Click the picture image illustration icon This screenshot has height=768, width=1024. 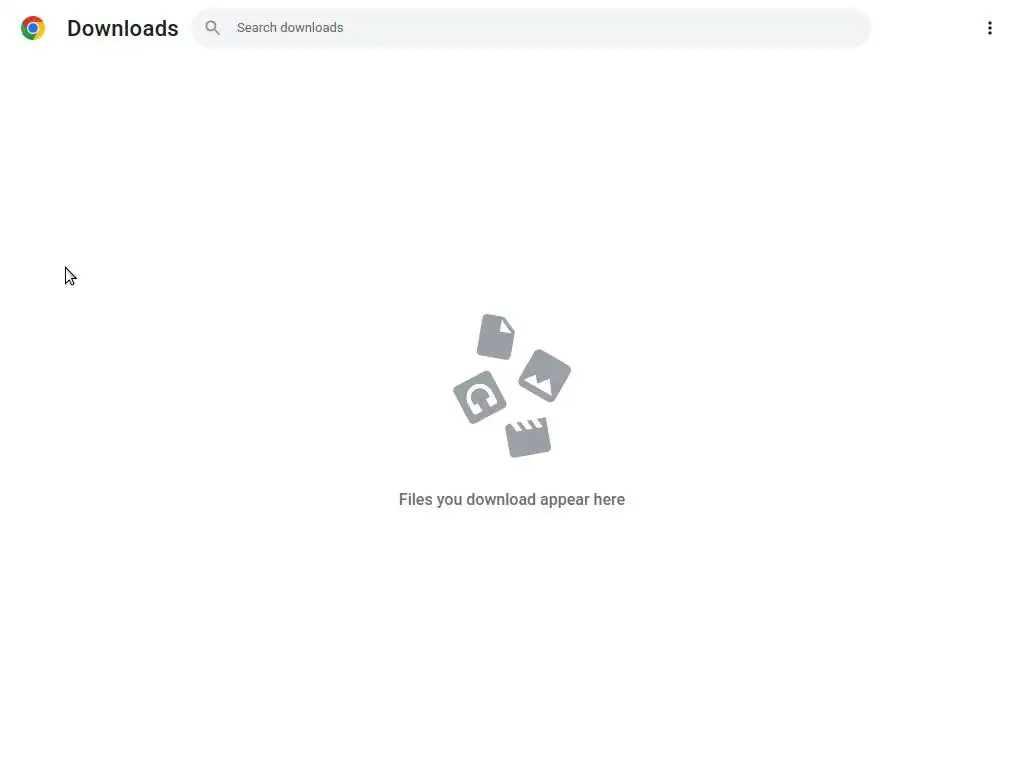[x=545, y=376]
